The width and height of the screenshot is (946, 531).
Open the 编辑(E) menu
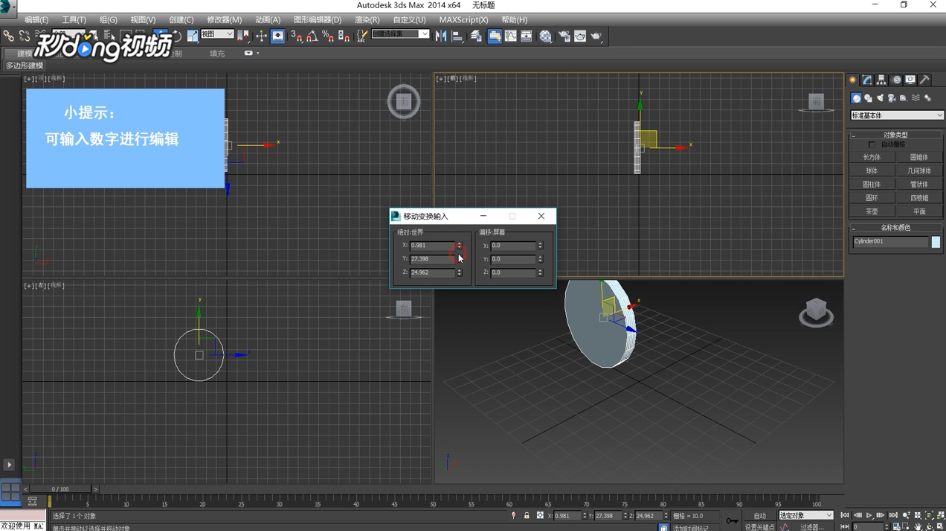[36, 19]
